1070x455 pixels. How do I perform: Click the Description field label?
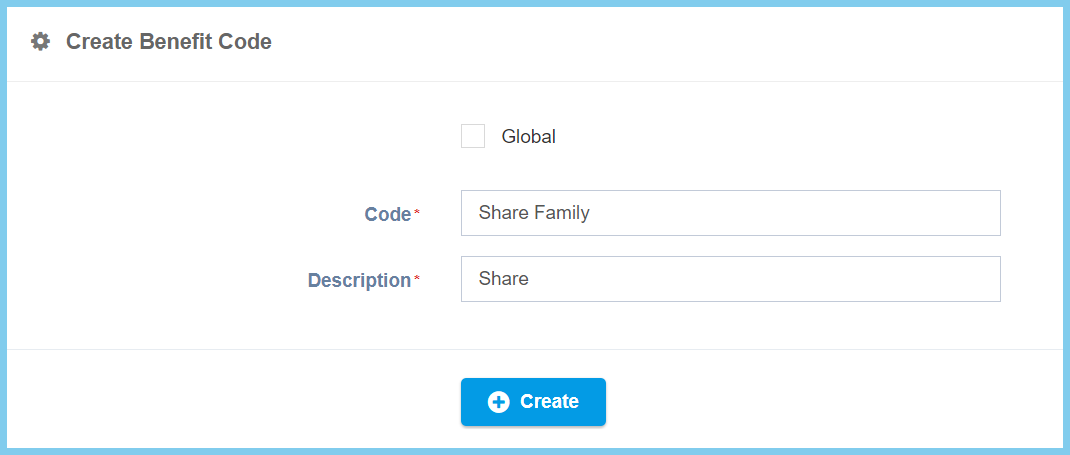pos(359,280)
